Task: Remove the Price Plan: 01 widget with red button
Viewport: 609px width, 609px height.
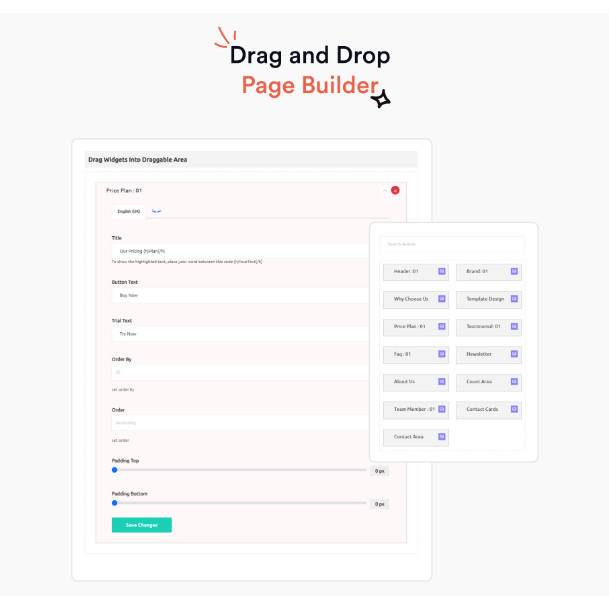Action: [x=395, y=190]
